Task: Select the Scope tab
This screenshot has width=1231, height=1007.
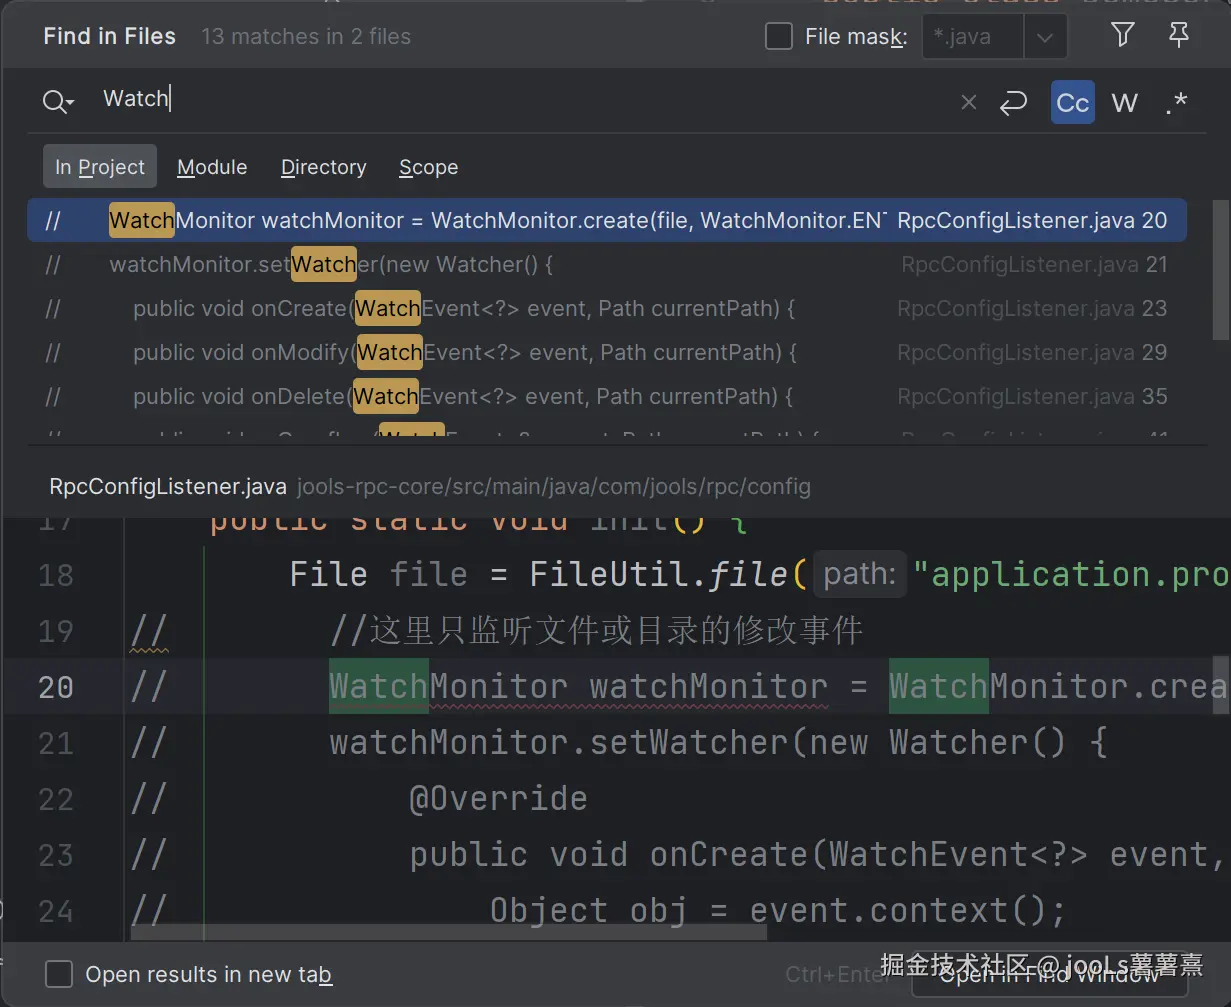Action: (x=428, y=167)
